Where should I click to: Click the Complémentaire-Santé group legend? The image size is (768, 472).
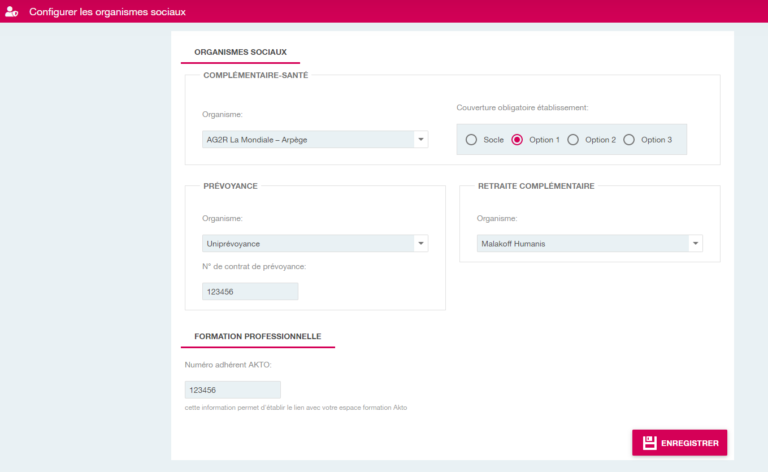255,75
